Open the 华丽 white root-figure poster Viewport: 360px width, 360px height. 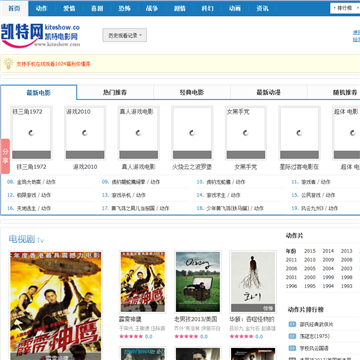[x=253, y=282]
